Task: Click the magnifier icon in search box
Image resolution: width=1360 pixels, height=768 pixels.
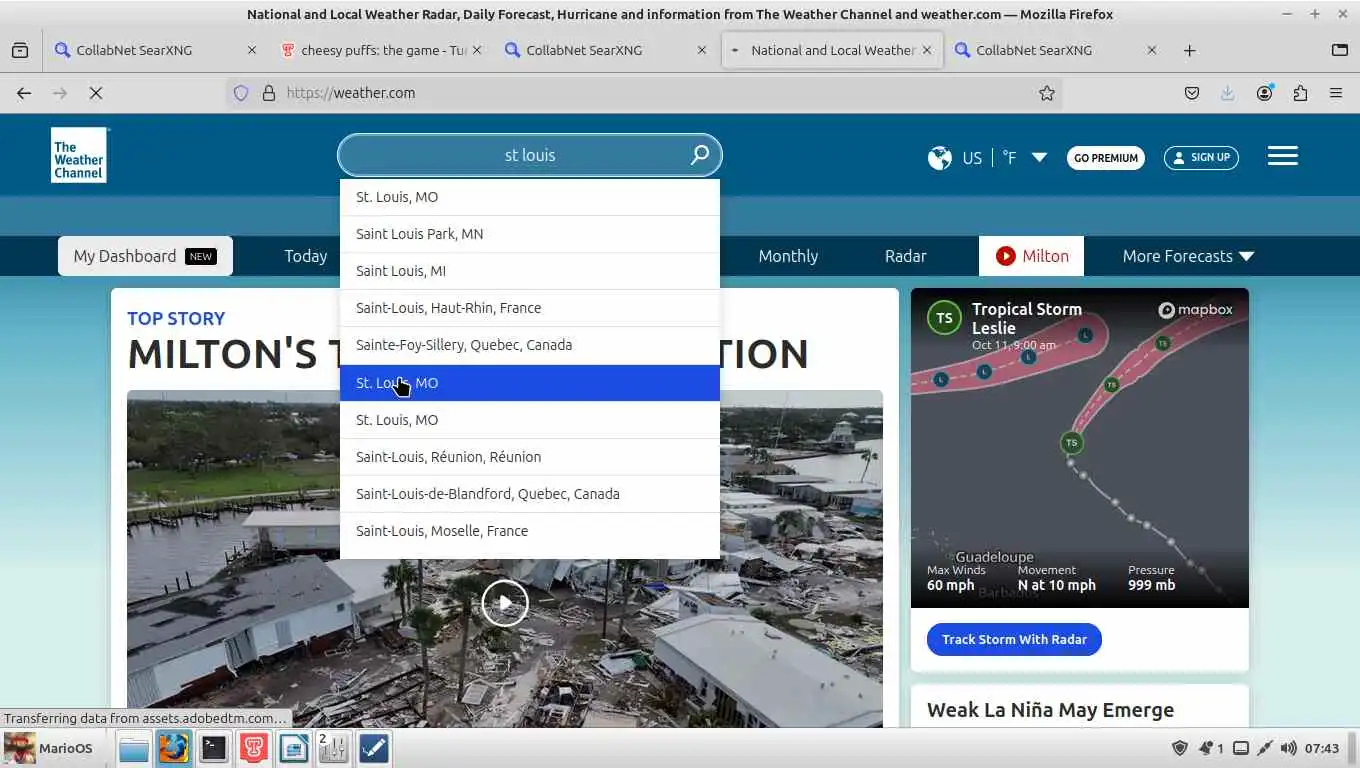Action: point(700,155)
